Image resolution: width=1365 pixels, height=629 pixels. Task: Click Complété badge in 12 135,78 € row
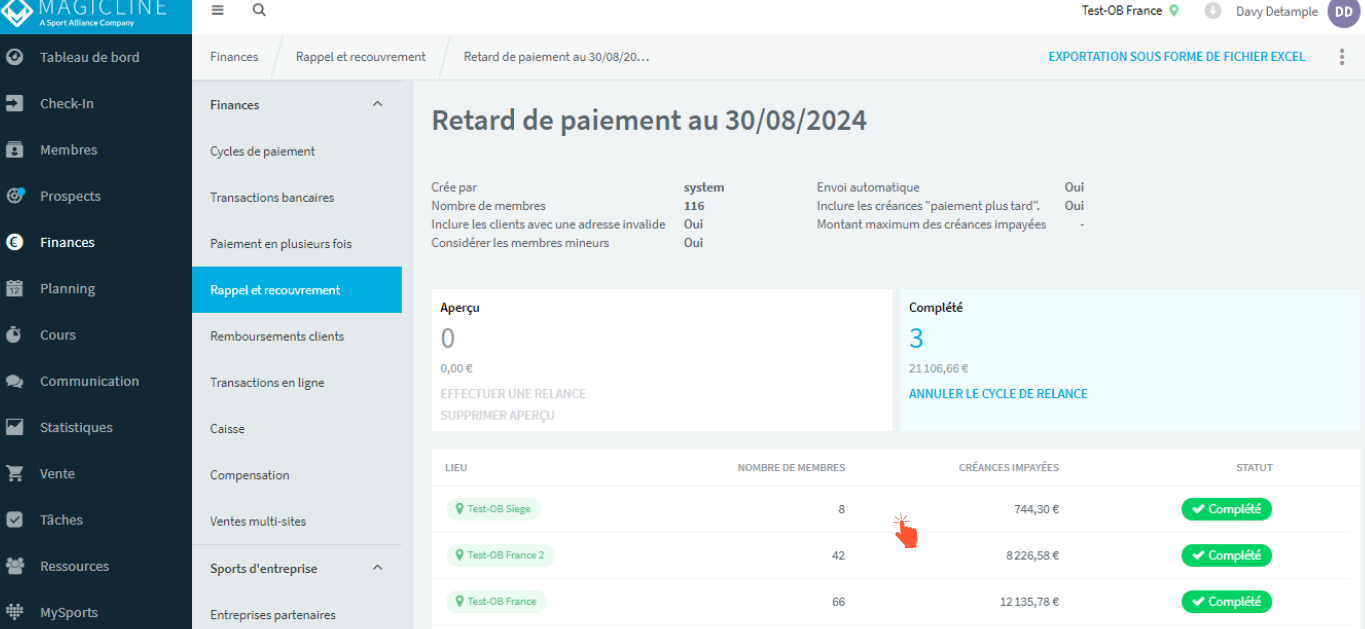tap(1226, 601)
